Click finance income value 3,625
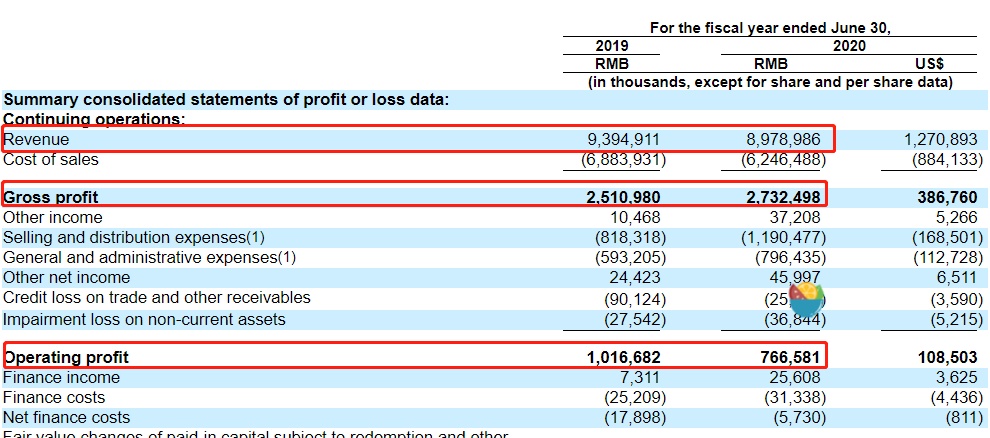 (955, 378)
